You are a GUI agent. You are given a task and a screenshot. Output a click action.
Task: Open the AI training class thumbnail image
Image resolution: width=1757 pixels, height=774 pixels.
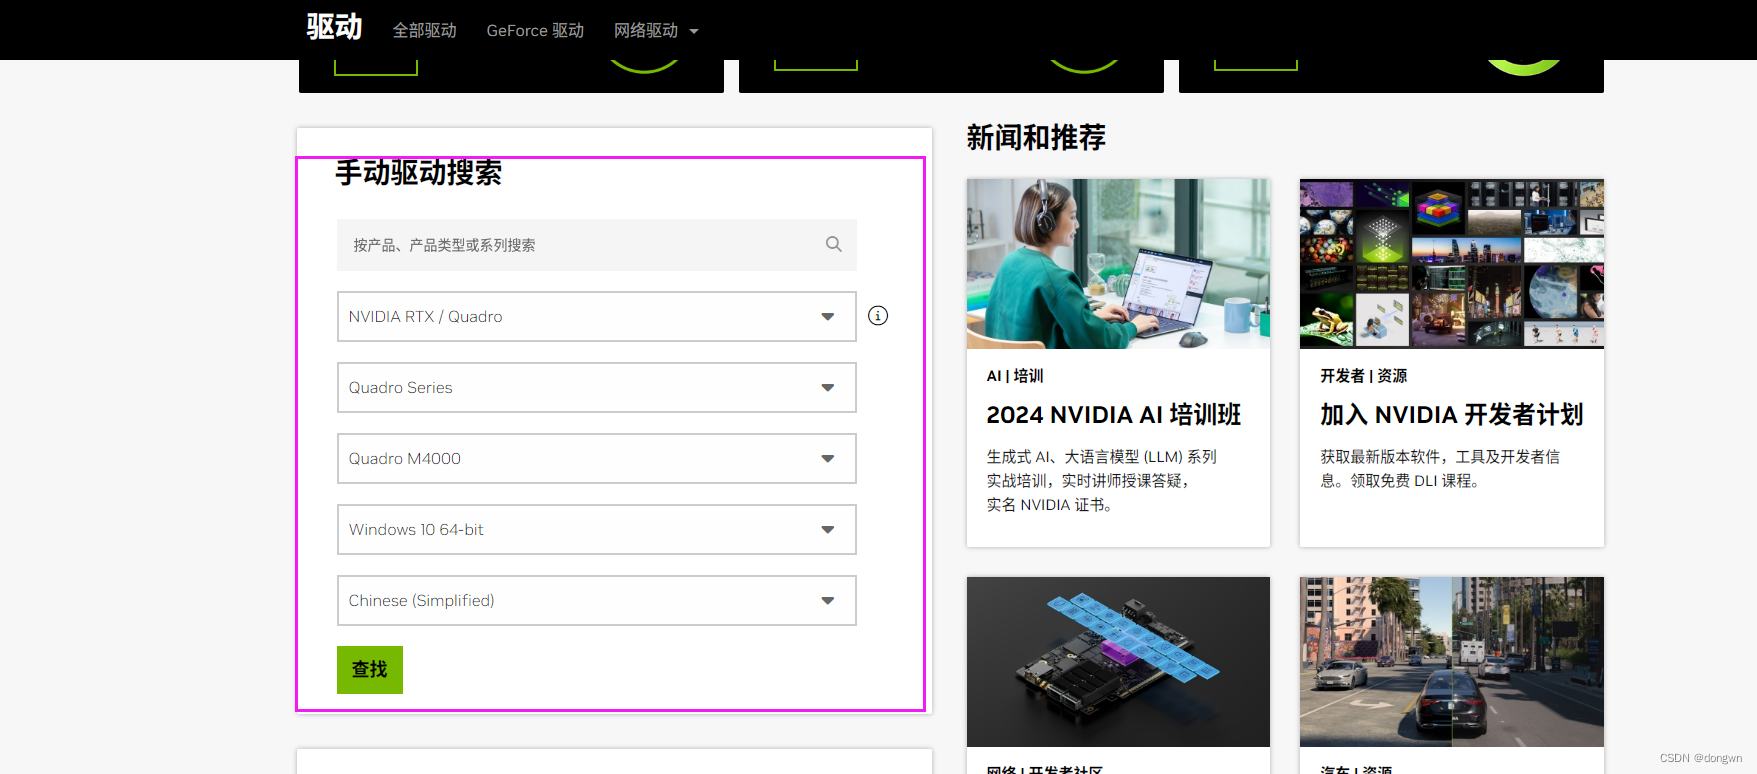click(1118, 264)
